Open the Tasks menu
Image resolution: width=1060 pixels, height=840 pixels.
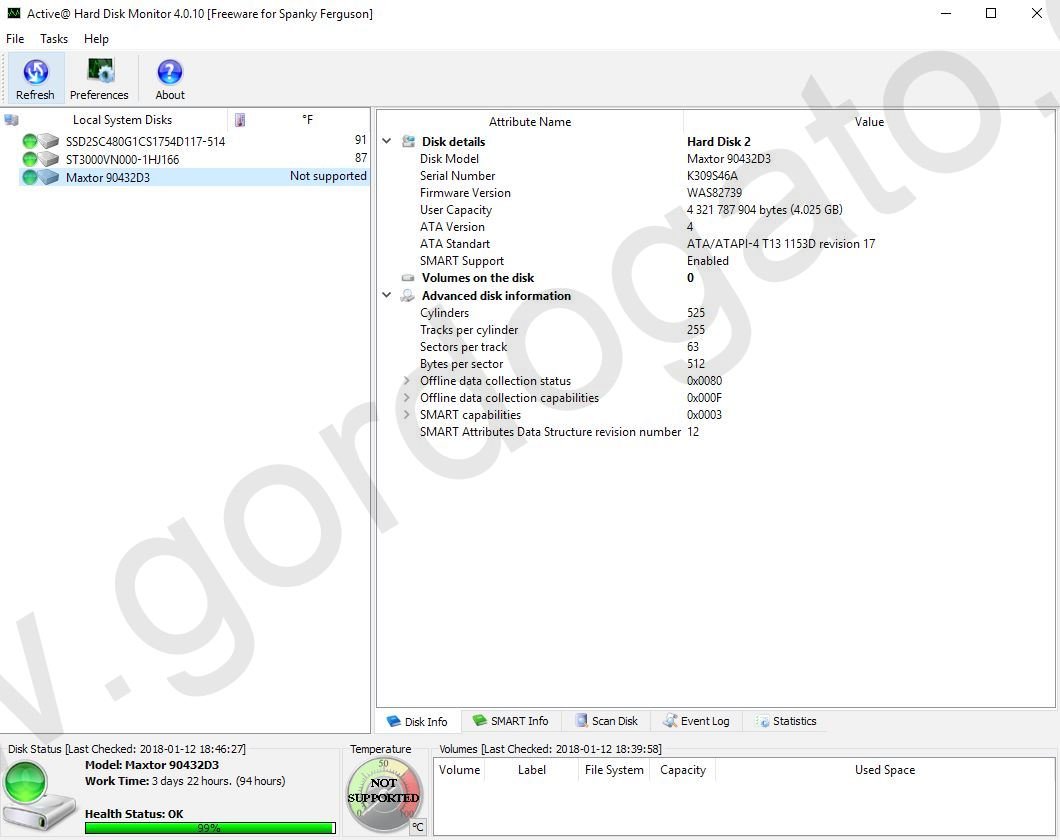click(x=54, y=39)
